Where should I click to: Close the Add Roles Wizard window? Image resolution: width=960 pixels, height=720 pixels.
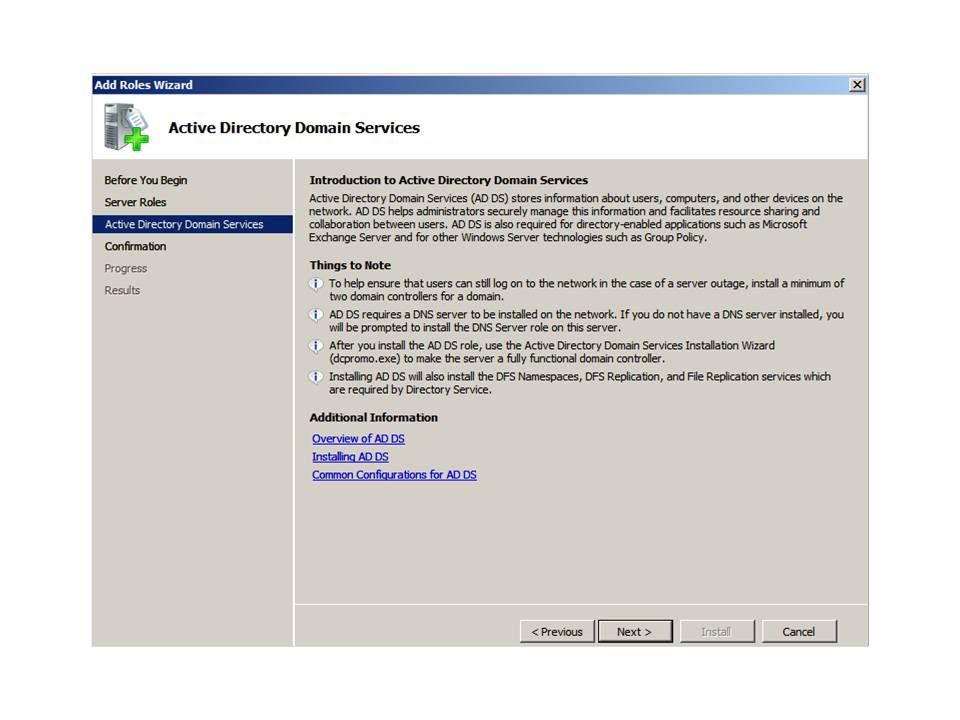point(857,84)
